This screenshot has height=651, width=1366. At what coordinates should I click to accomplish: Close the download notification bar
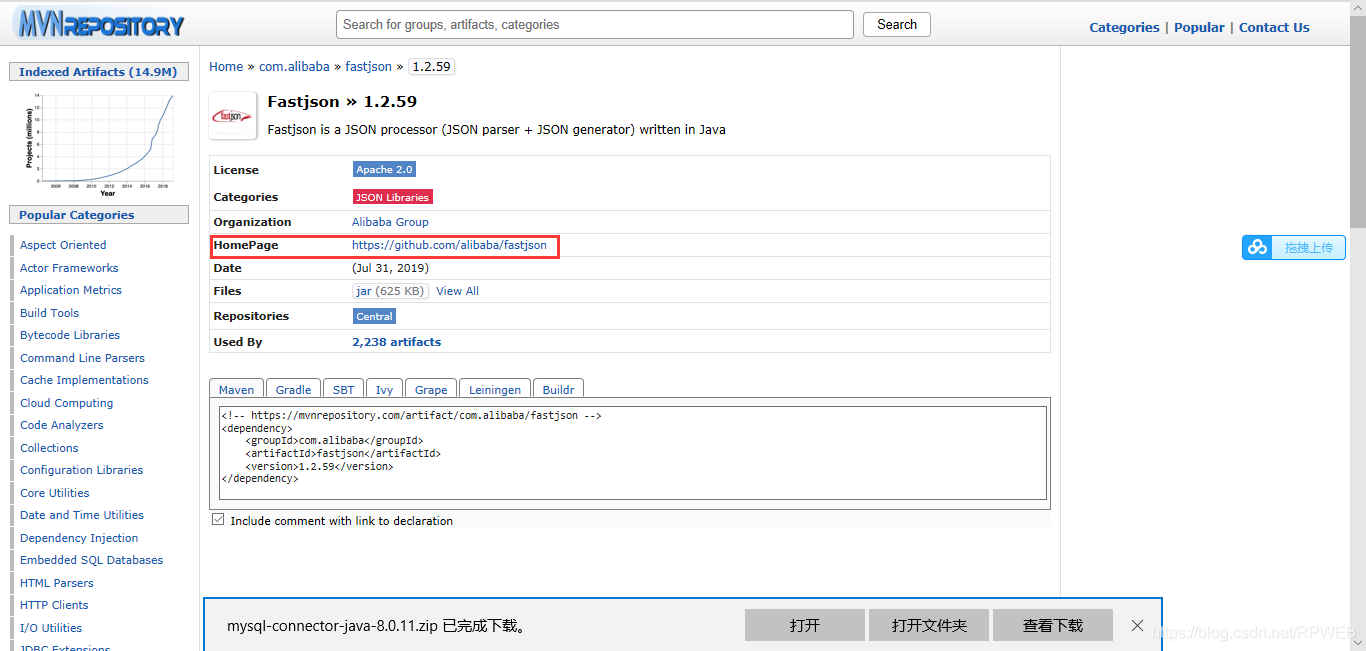click(x=1137, y=625)
